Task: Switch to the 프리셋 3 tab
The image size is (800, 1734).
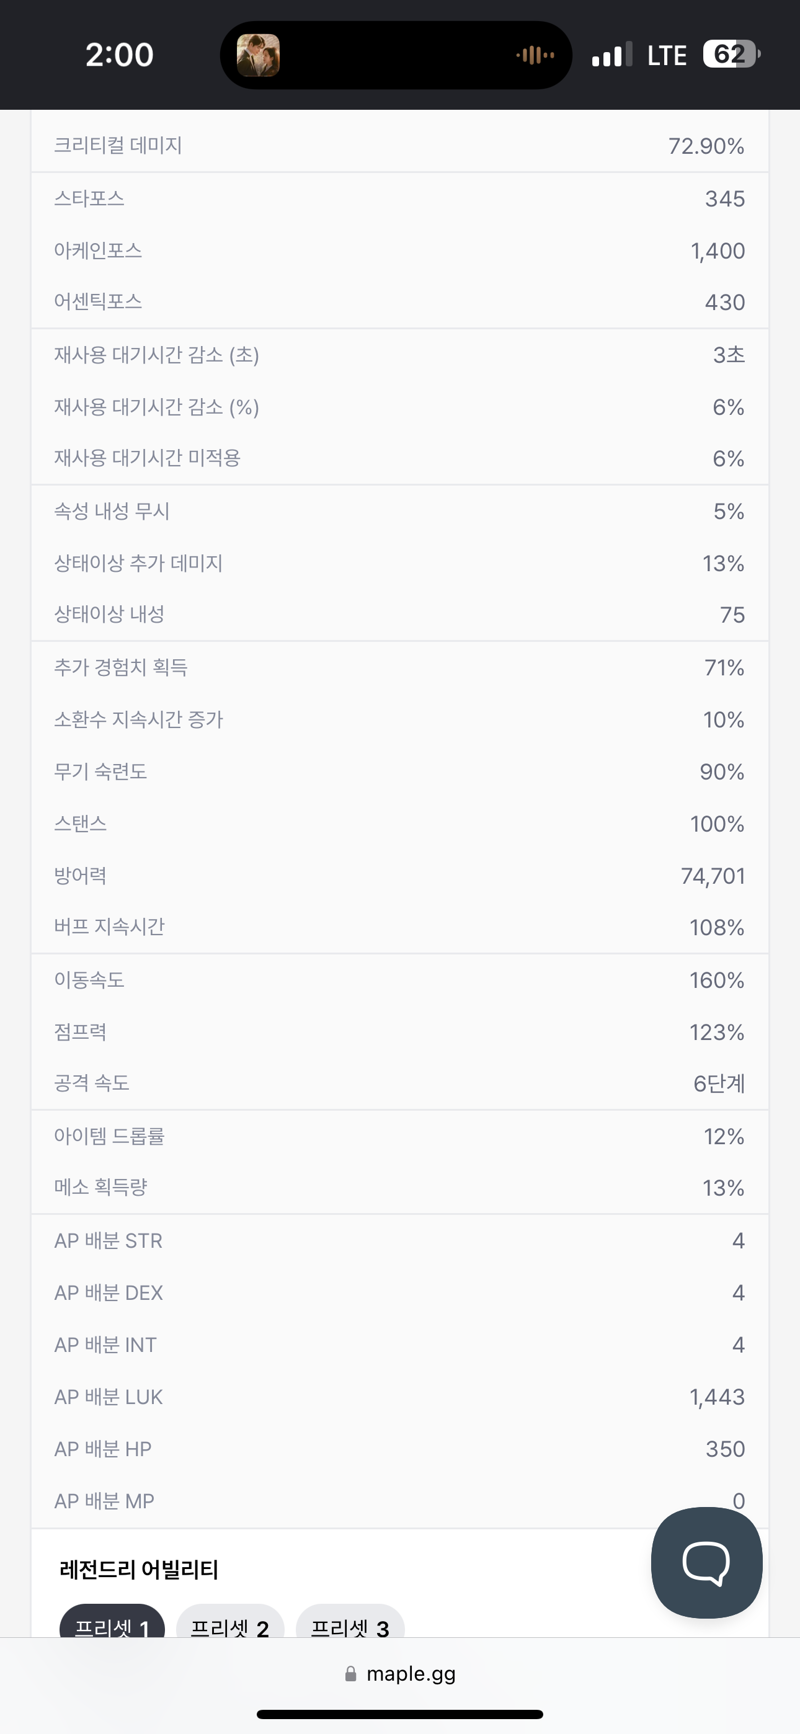Action: pos(350,1624)
